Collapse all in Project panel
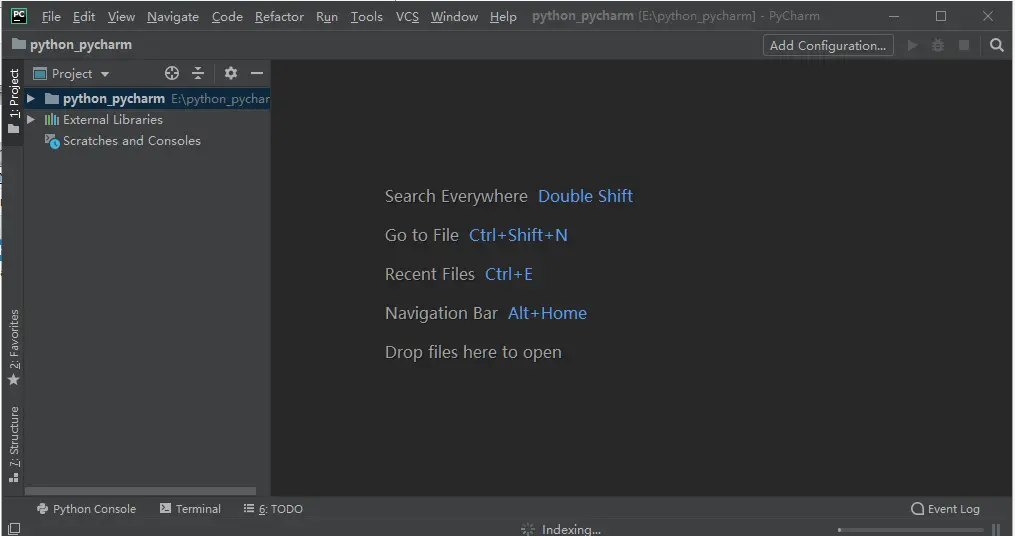This screenshot has width=1015, height=536. pos(198,73)
